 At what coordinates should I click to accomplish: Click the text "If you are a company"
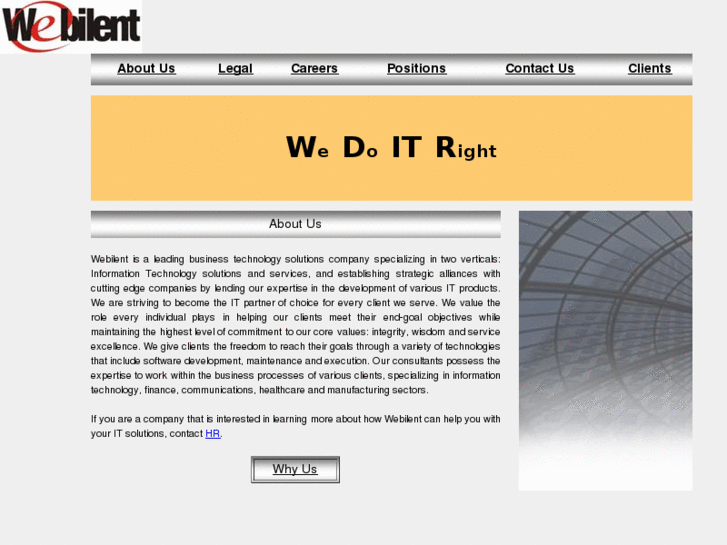[138, 419]
